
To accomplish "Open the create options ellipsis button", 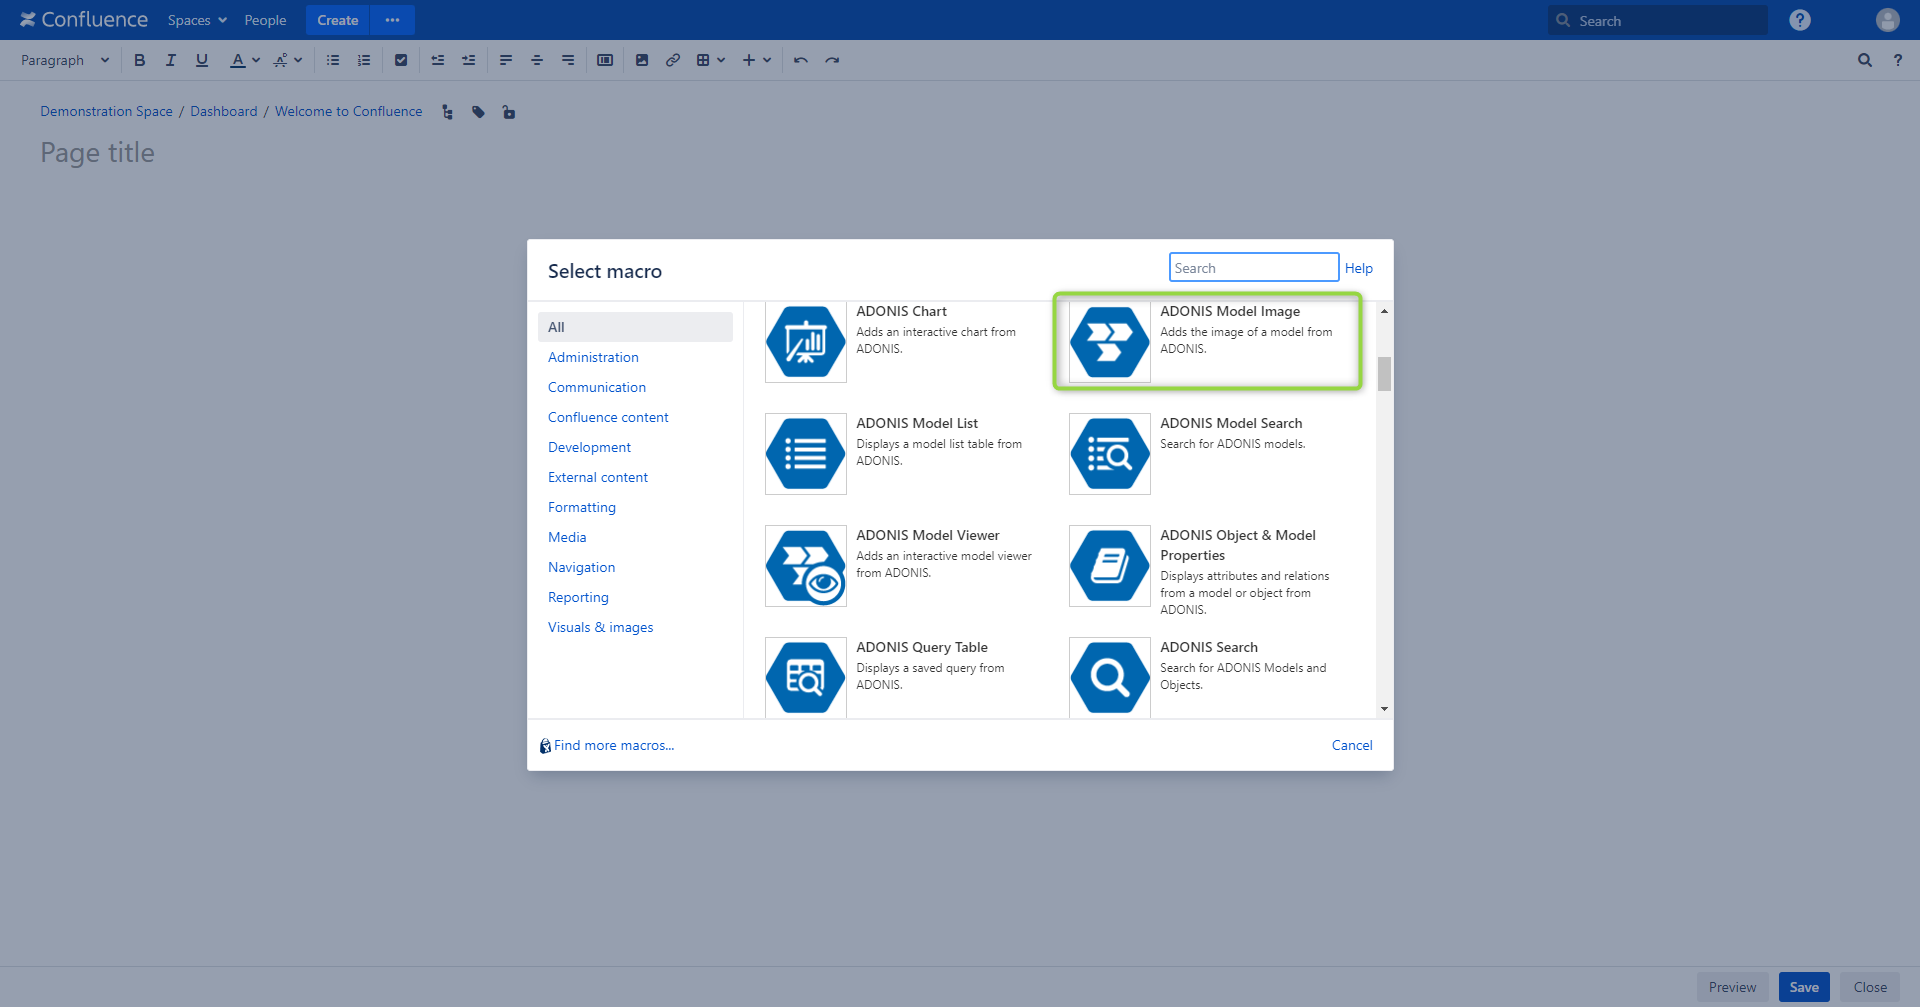I will 392,20.
